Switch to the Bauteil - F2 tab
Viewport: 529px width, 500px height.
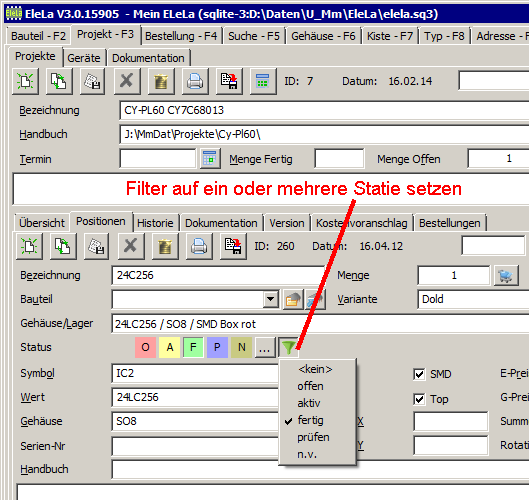pos(38,36)
